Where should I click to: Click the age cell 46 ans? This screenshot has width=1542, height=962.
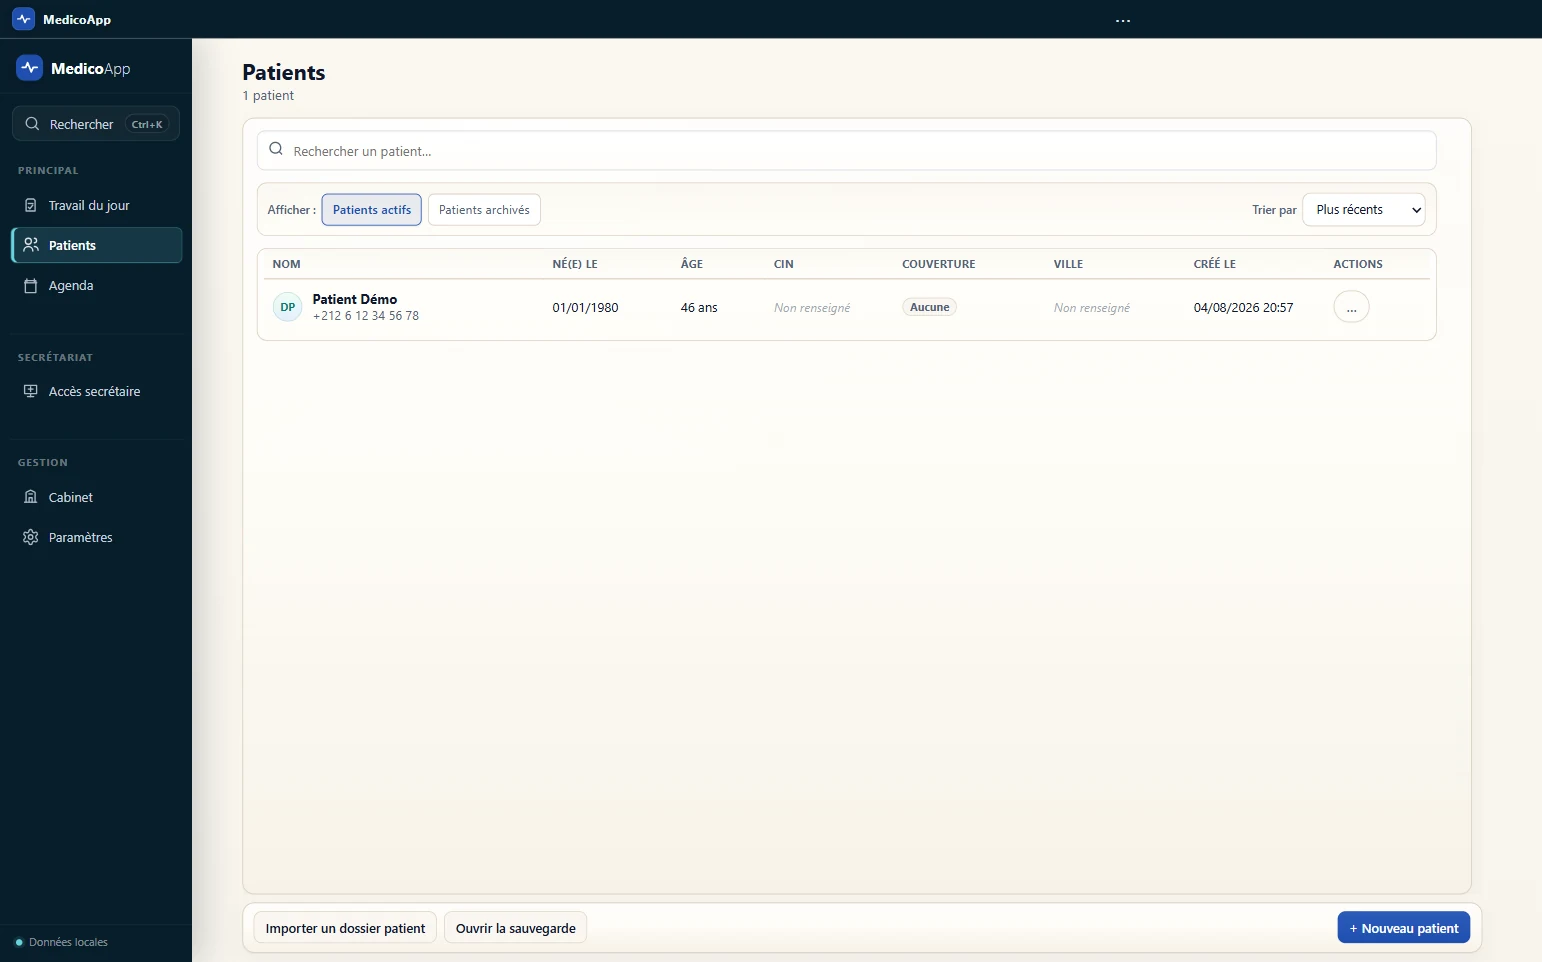point(699,308)
